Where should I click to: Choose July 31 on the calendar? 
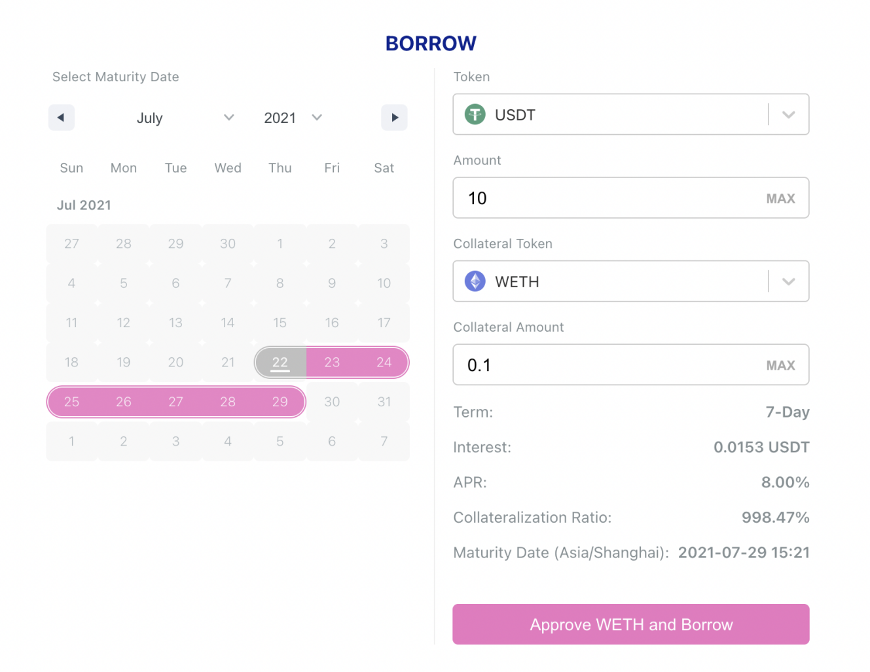384,402
